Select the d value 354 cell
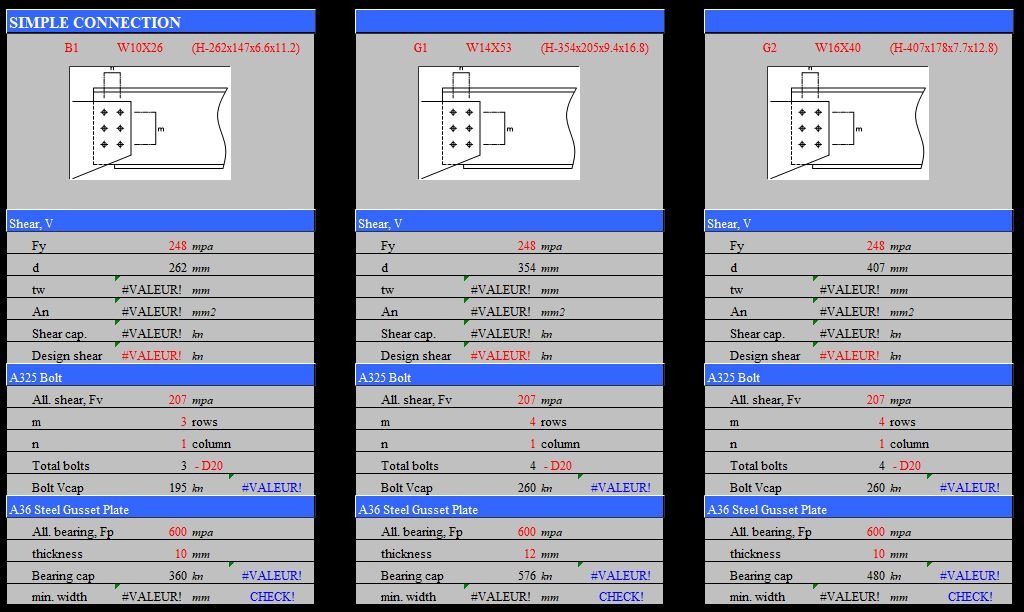This screenshot has height=612, width=1024. tap(526, 268)
